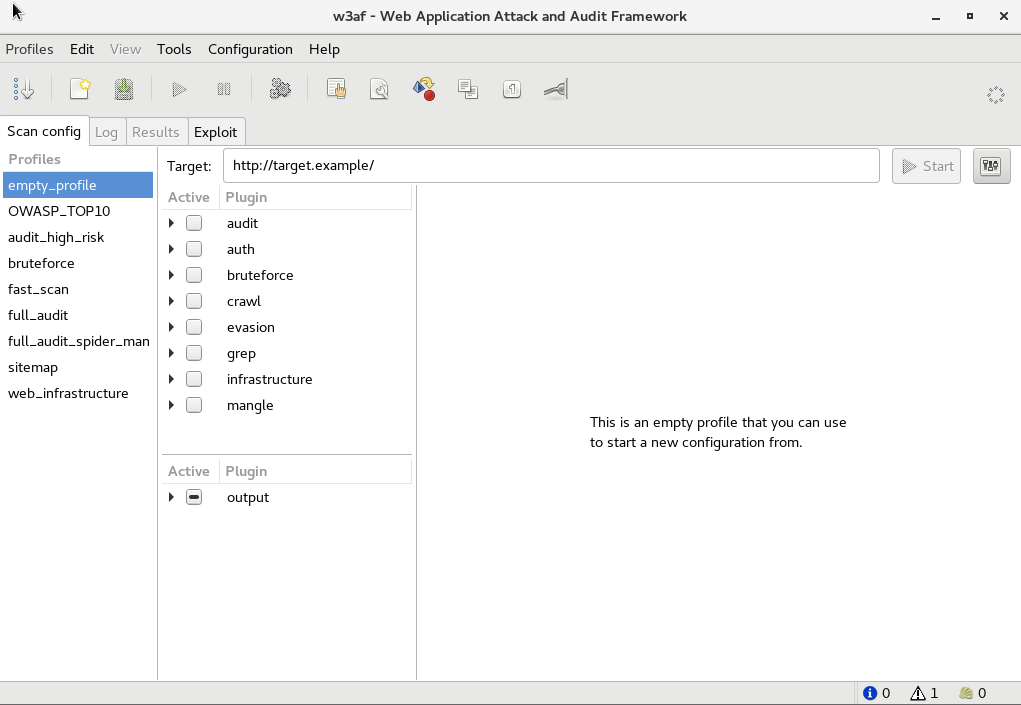
Task: Click the gears icon in toolbar
Action: click(x=280, y=90)
